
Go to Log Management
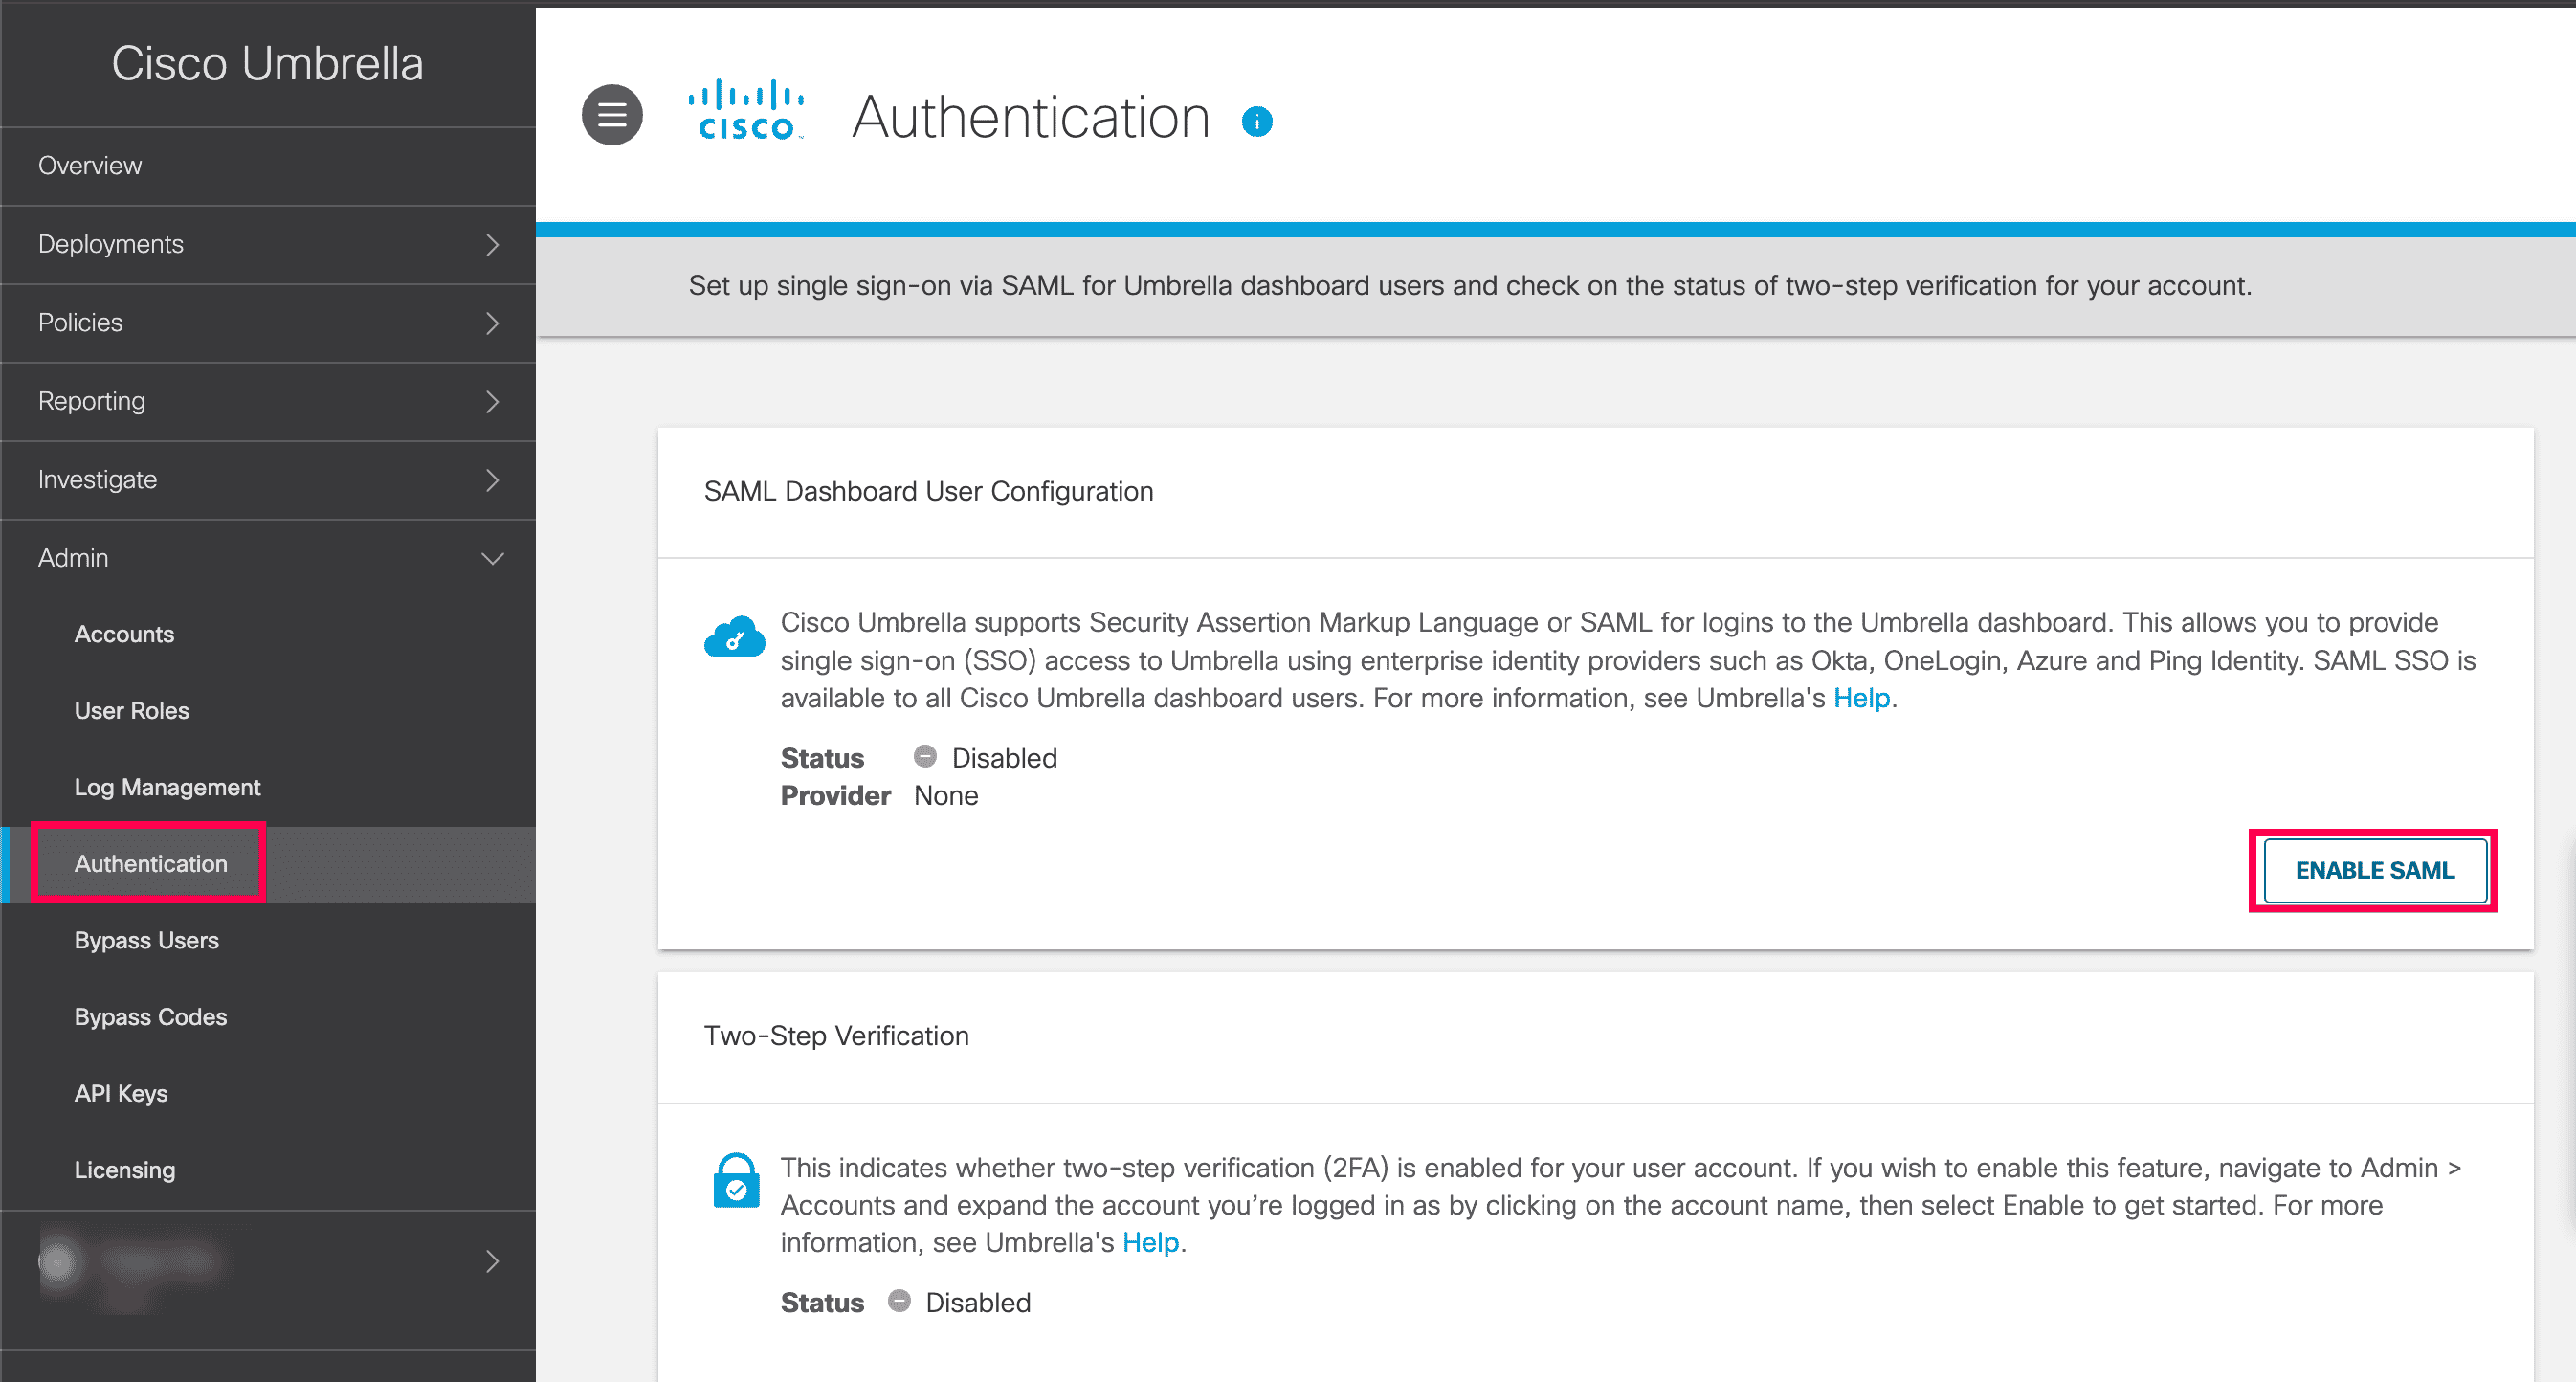167,787
